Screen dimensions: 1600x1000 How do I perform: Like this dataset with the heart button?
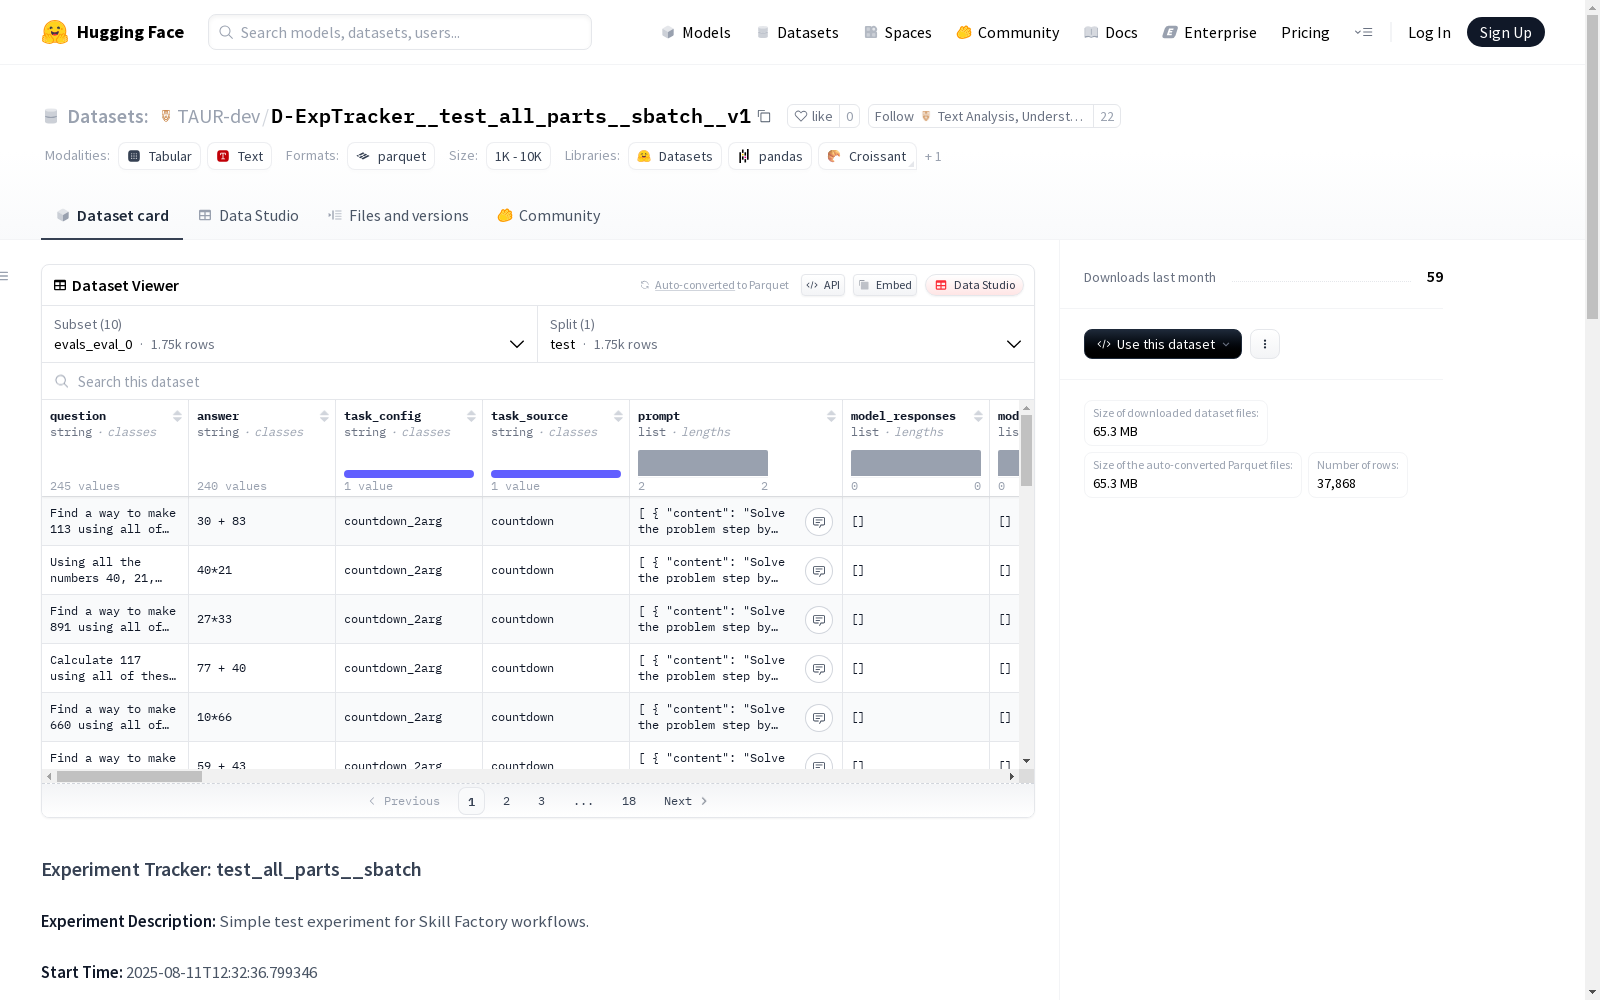click(x=813, y=116)
